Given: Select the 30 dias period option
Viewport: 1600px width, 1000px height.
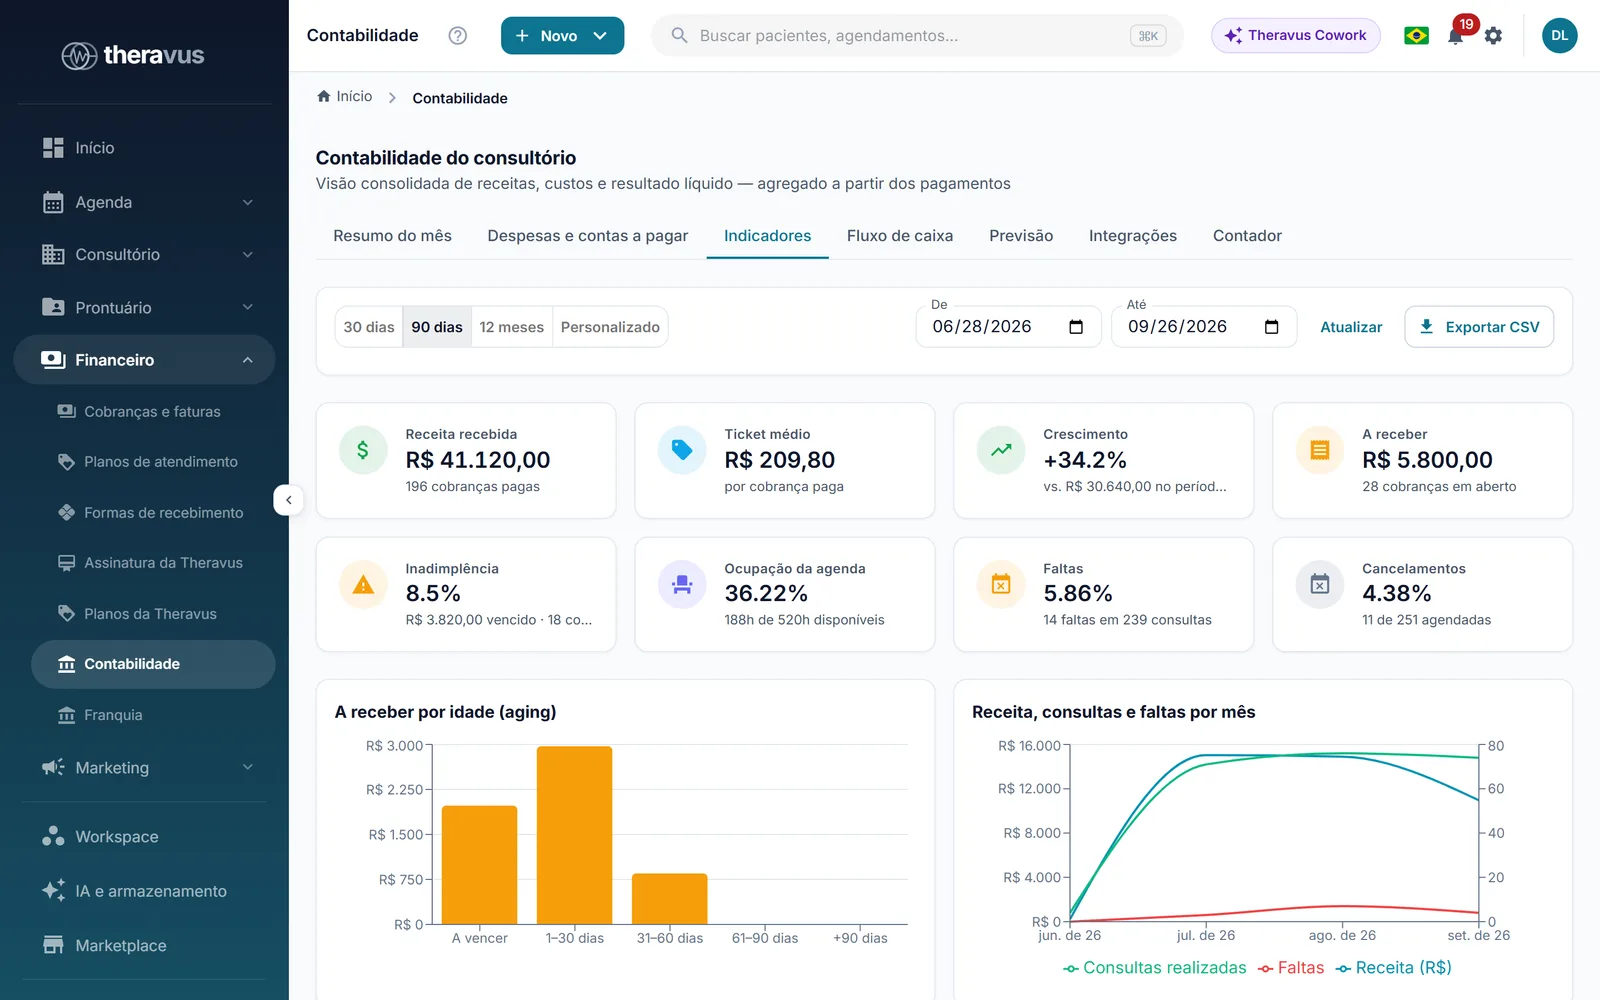Looking at the screenshot, I should click(369, 327).
